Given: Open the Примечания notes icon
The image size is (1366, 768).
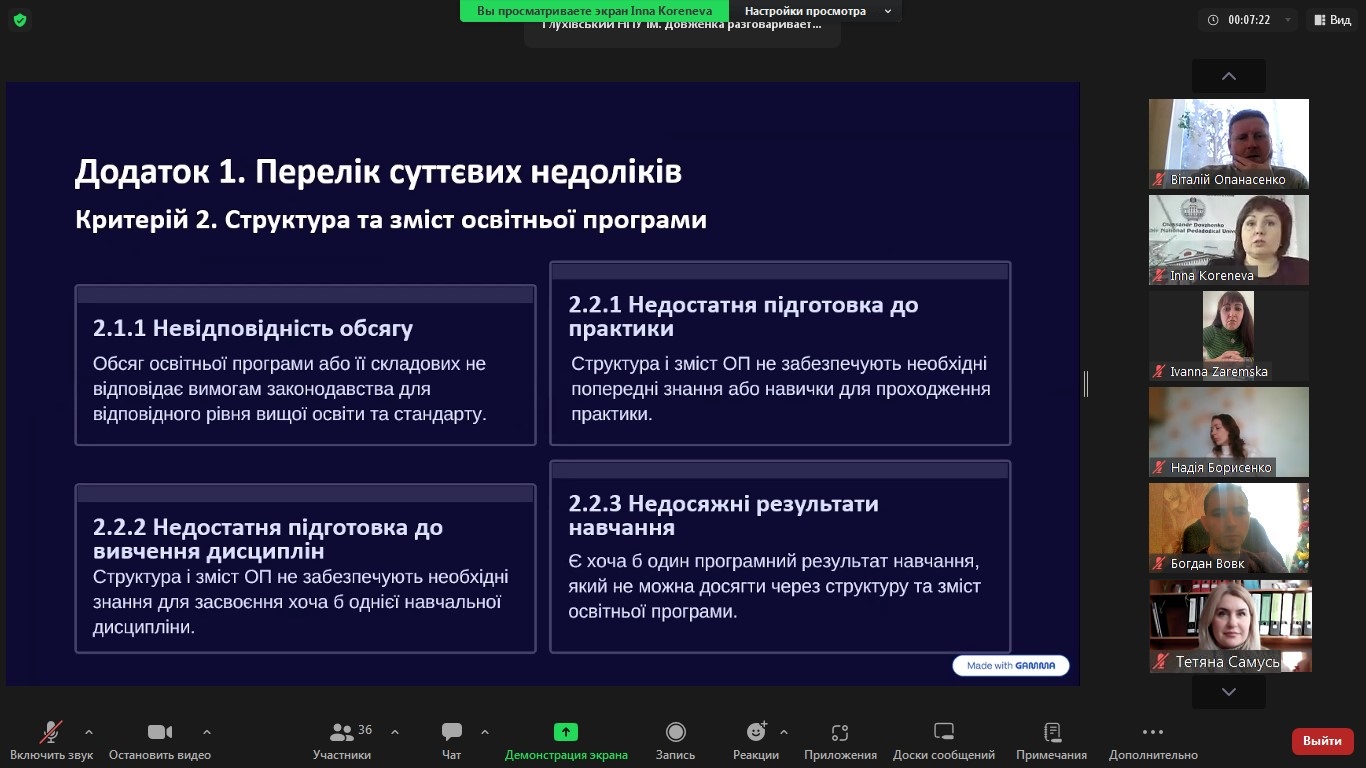Looking at the screenshot, I should [x=1051, y=733].
